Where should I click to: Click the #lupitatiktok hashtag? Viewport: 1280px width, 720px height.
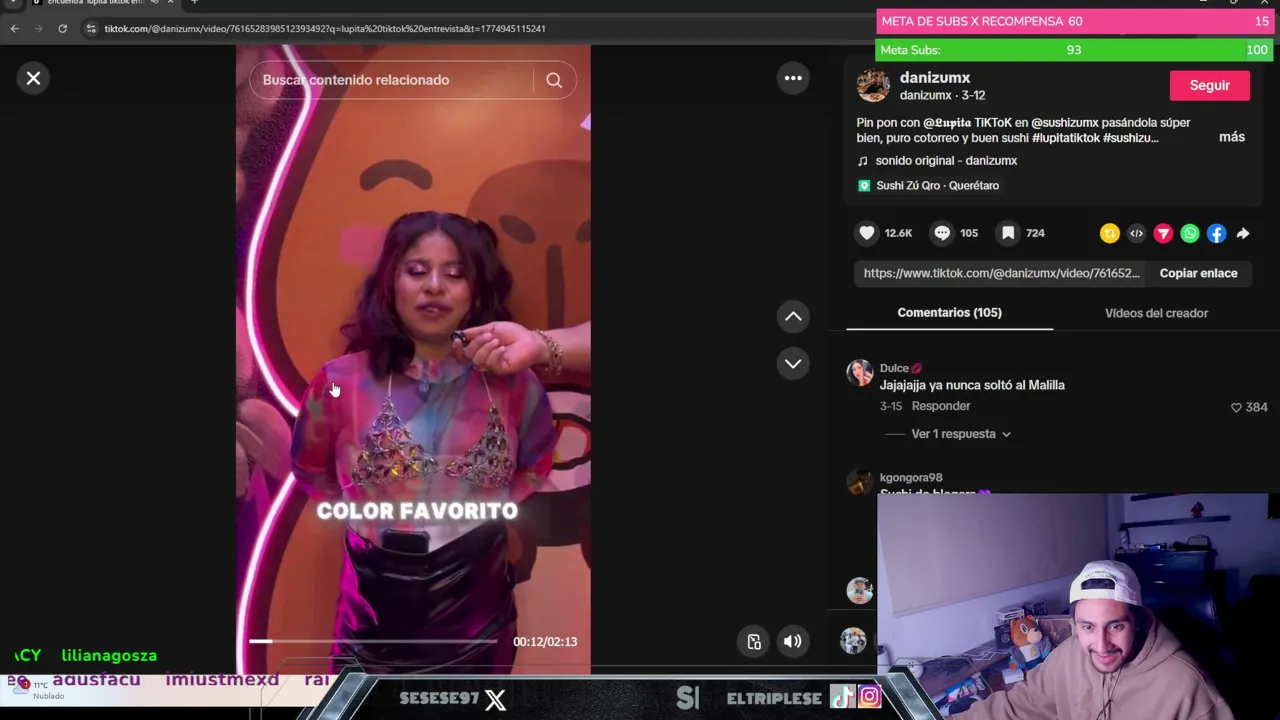pos(1066,138)
